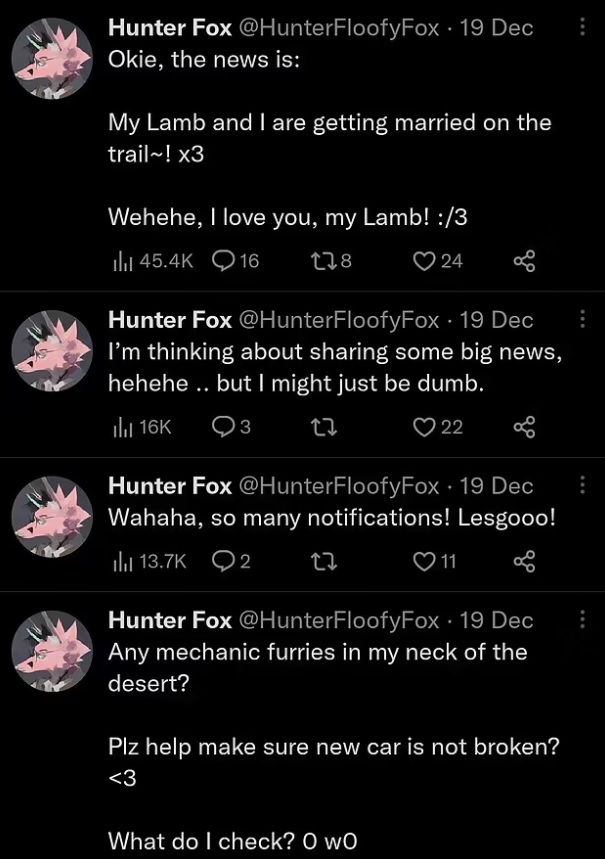The height and width of the screenshot is (859, 605).
Task: Open more options on "big news" tweet
Action: pos(583,319)
